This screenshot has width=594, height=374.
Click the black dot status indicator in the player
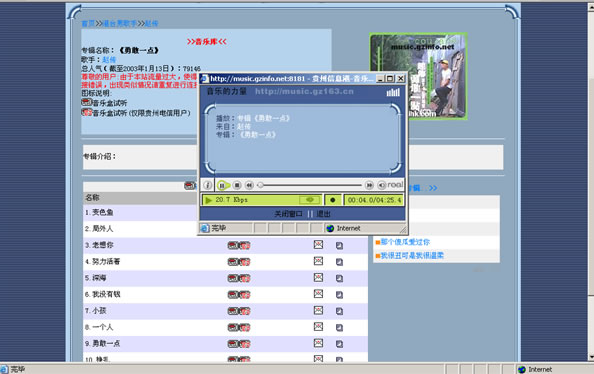point(333,200)
